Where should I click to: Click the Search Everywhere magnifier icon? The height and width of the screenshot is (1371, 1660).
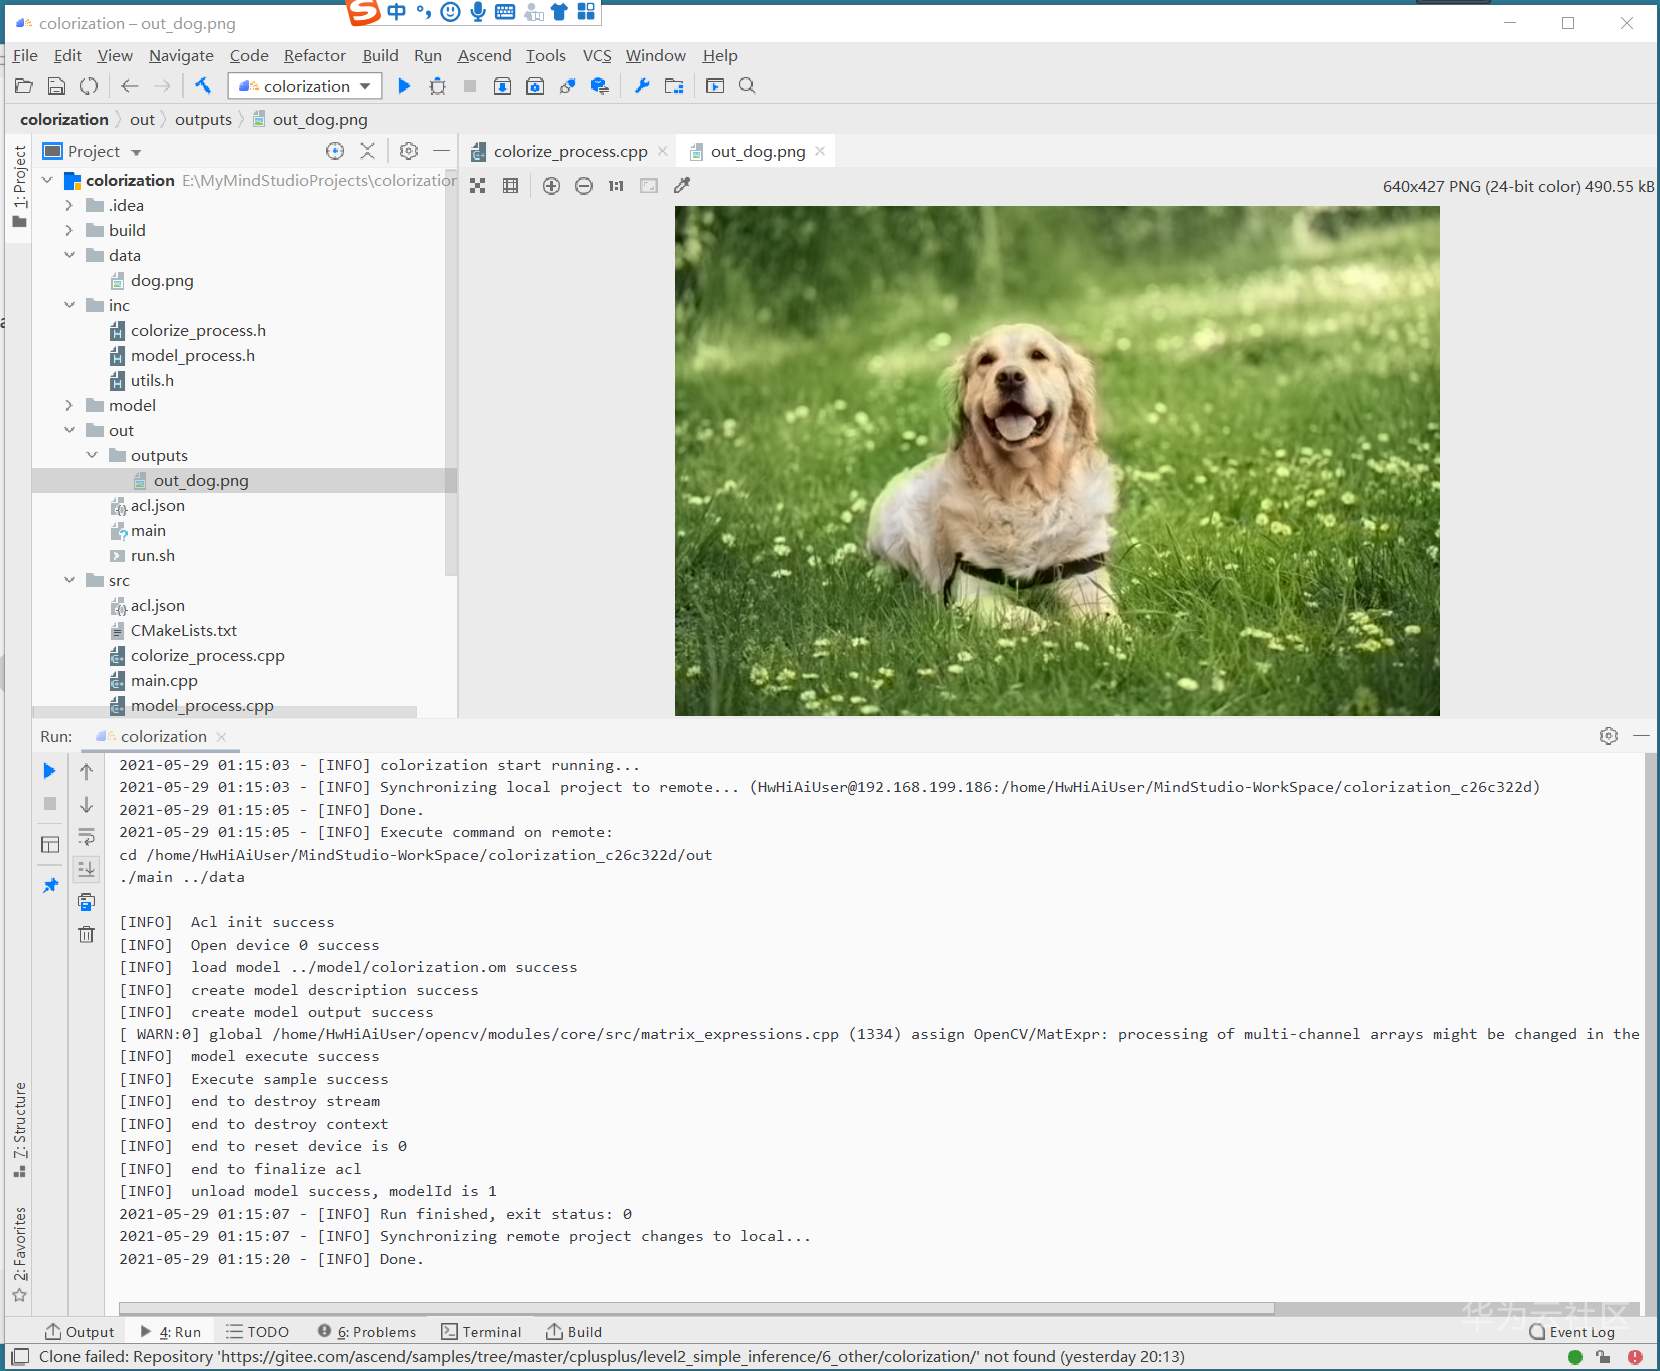coord(747,86)
